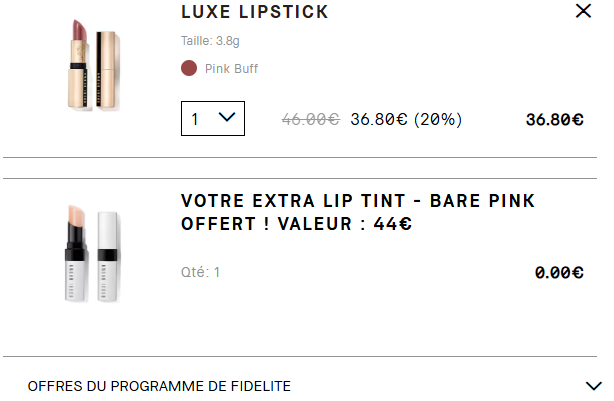
Task: Click the discounted price 36.80€ (20%)
Action: [x=406, y=119]
